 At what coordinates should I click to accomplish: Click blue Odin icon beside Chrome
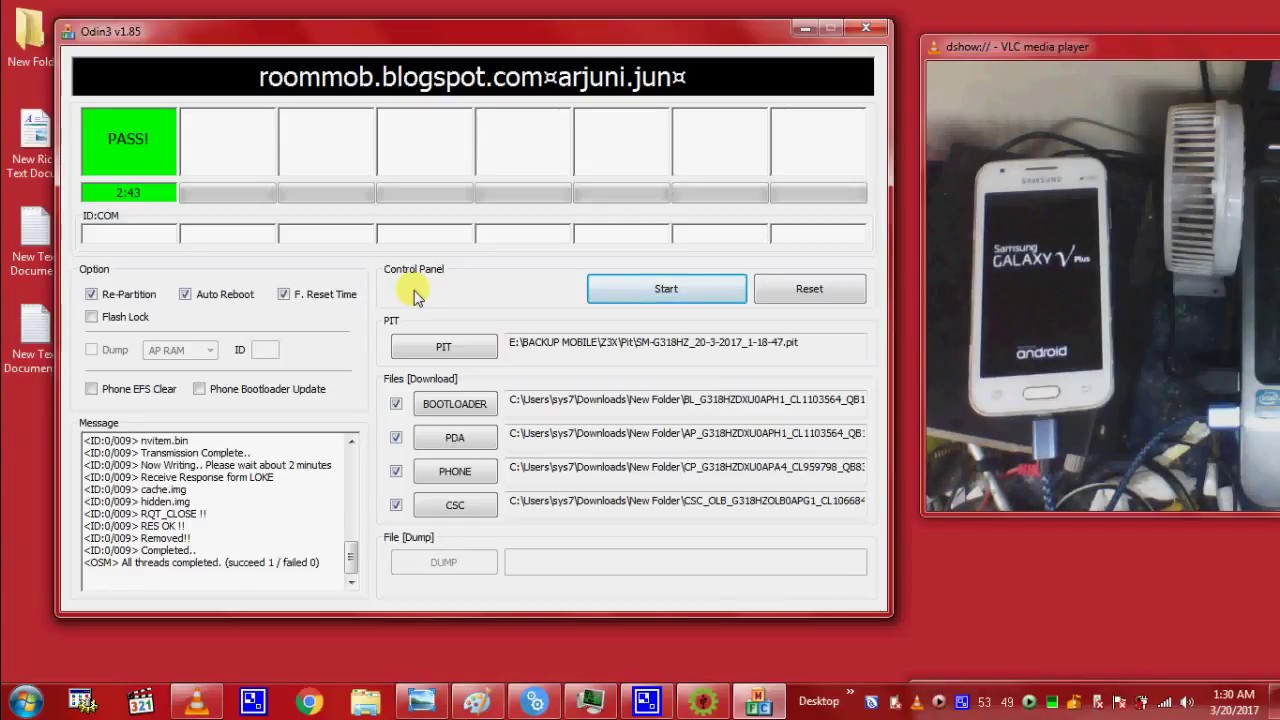(x=253, y=702)
